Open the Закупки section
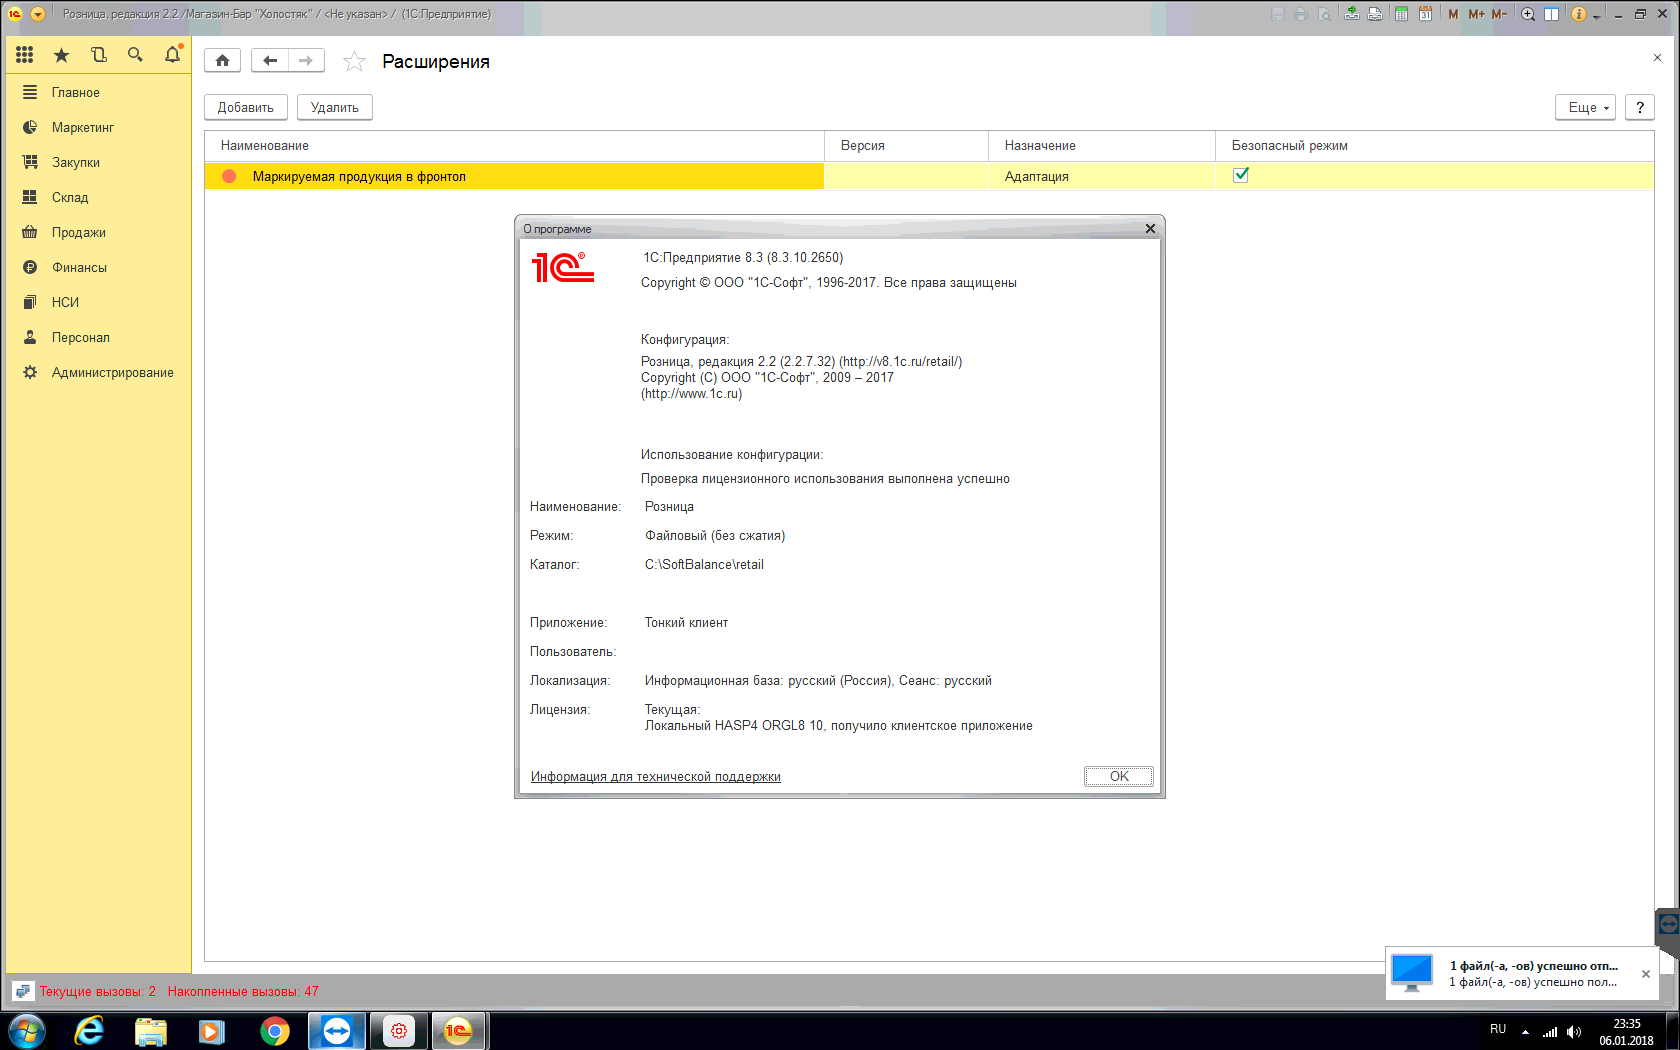The width and height of the screenshot is (1680, 1050). click(98, 162)
